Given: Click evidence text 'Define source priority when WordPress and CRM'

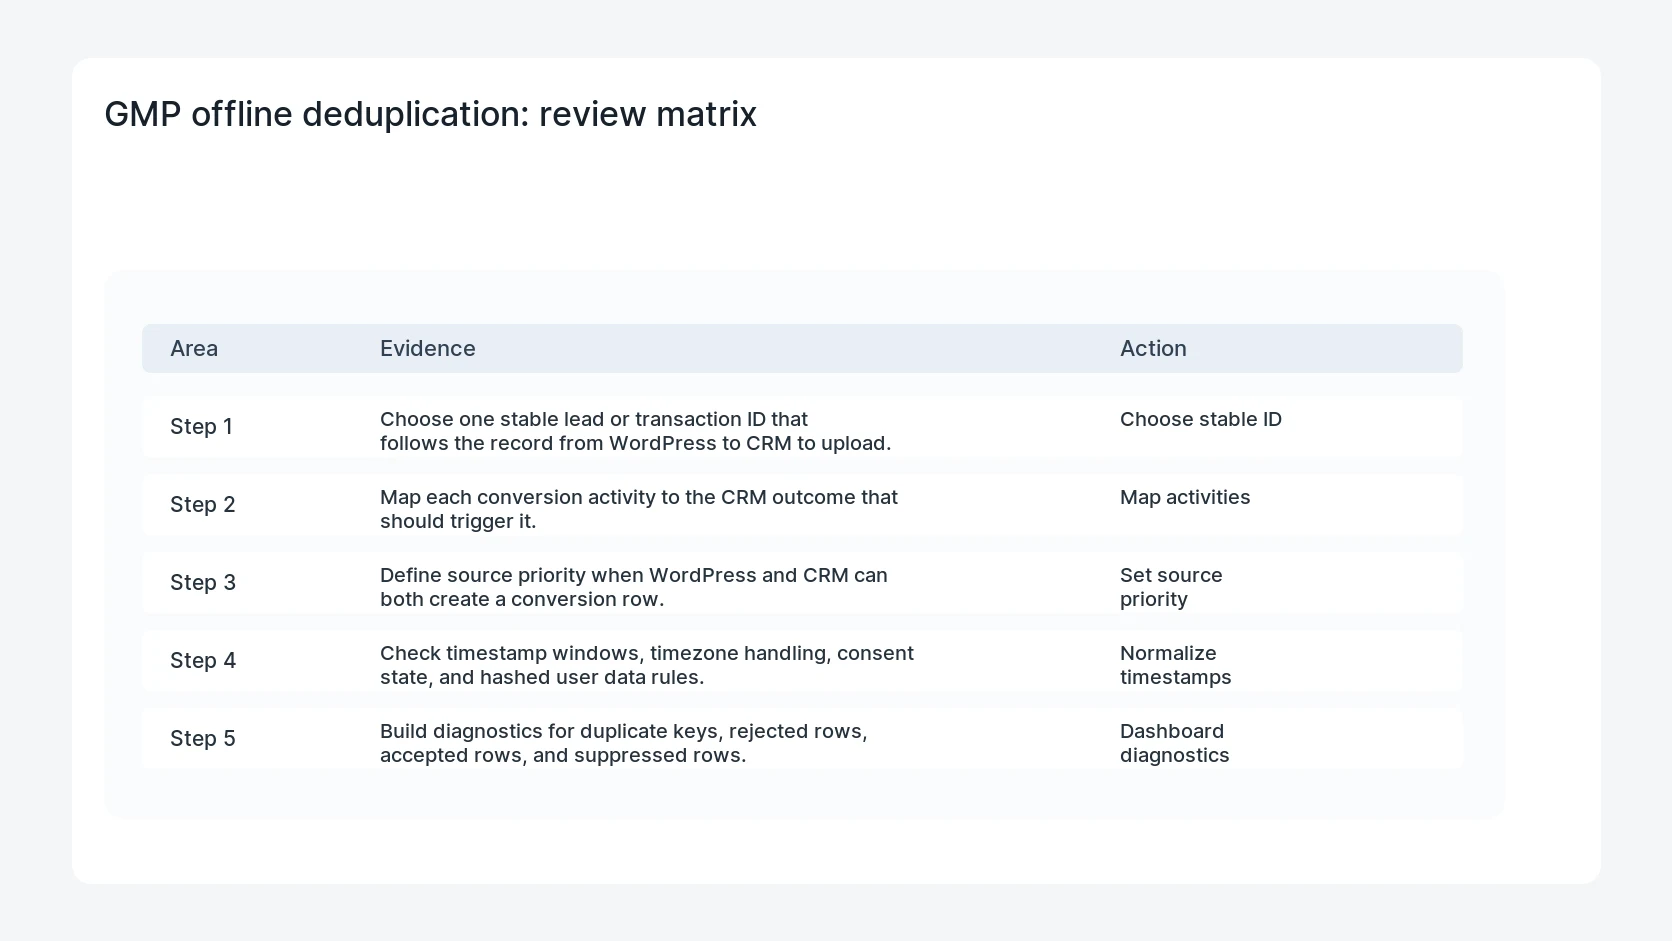Looking at the screenshot, I should (x=614, y=575).
